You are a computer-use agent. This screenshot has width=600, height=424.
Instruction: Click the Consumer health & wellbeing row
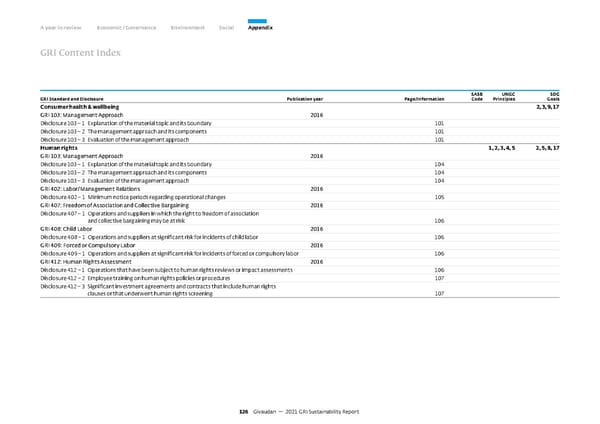(x=87, y=106)
